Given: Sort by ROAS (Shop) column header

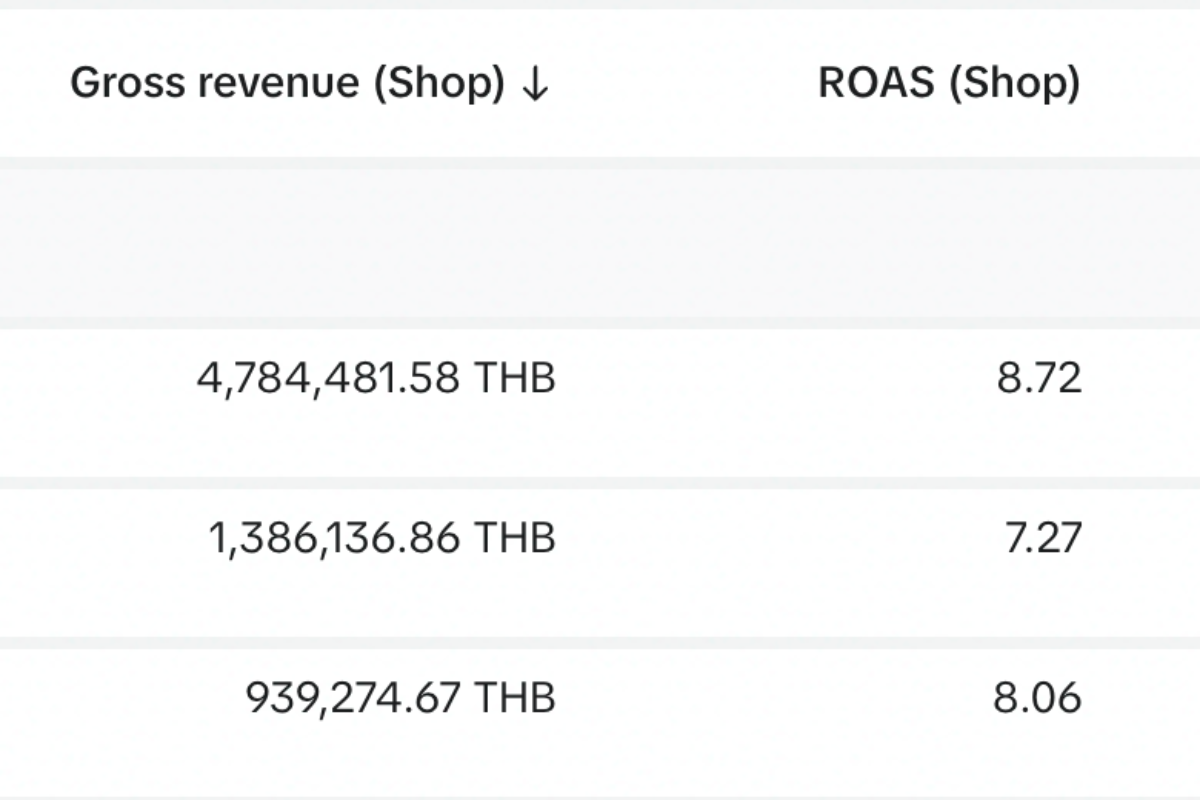Looking at the screenshot, I should click(x=949, y=84).
